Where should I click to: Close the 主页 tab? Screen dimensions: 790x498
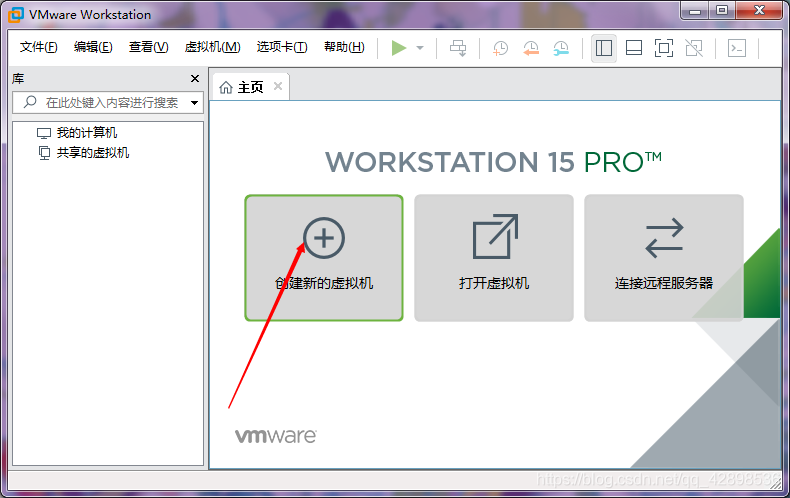(278, 86)
